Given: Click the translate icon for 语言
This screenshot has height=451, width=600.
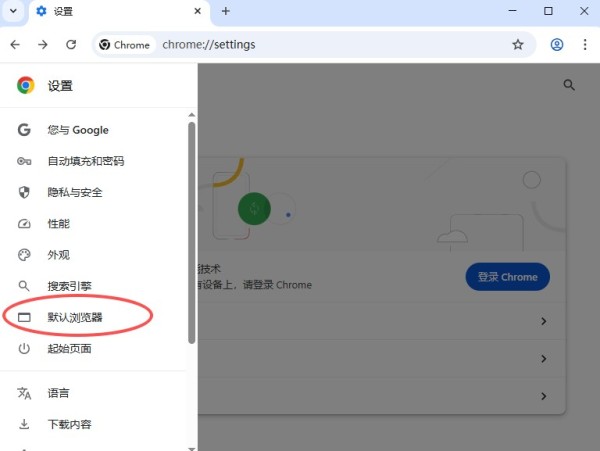Looking at the screenshot, I should (24, 393).
